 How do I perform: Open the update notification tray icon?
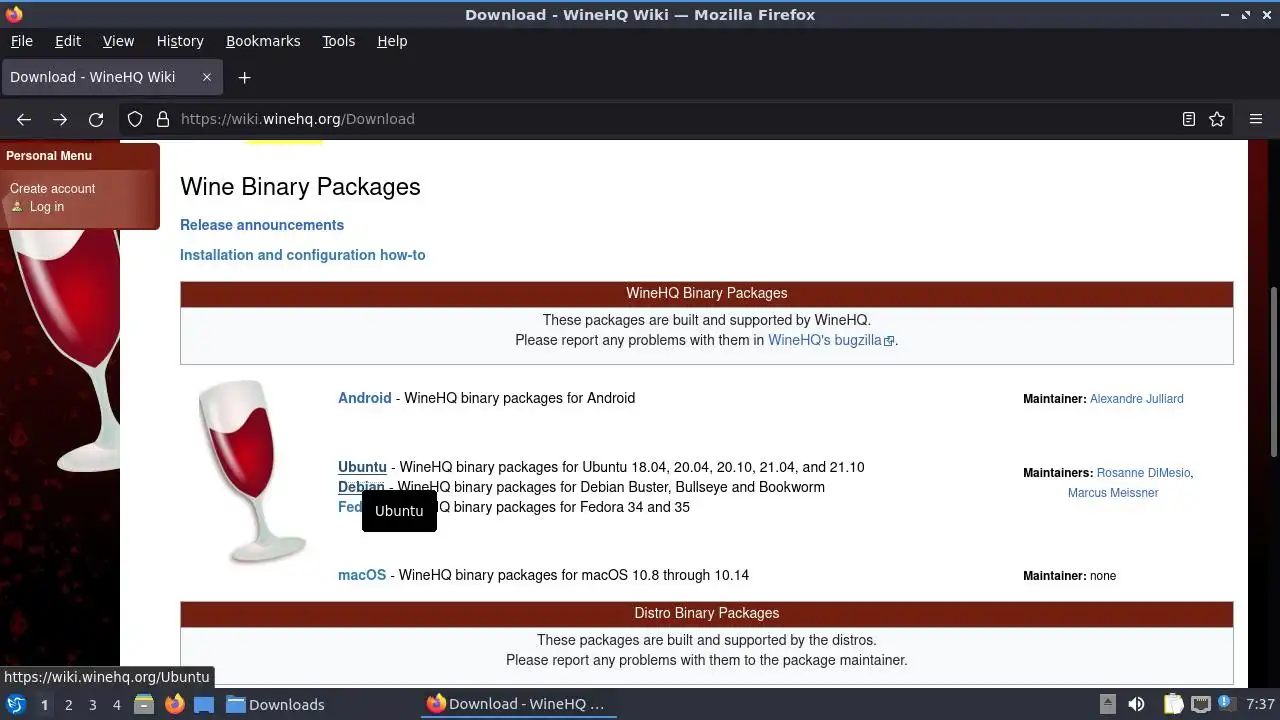(1225, 704)
